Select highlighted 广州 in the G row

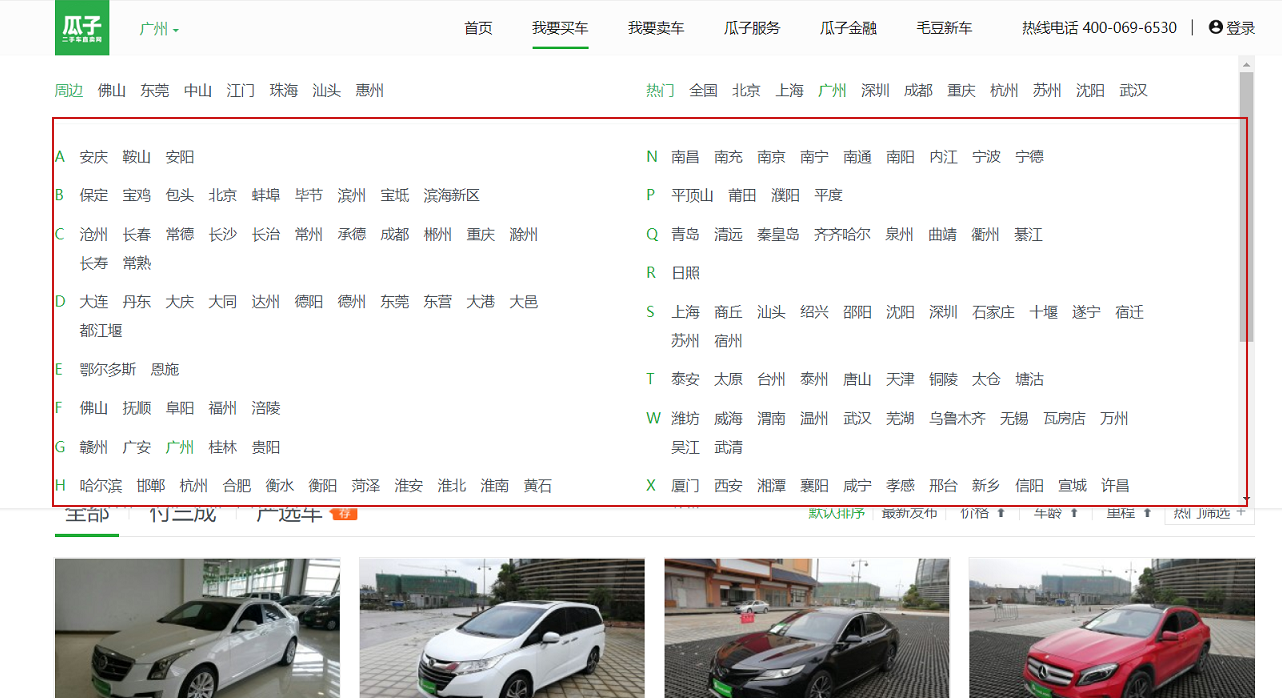click(x=180, y=447)
